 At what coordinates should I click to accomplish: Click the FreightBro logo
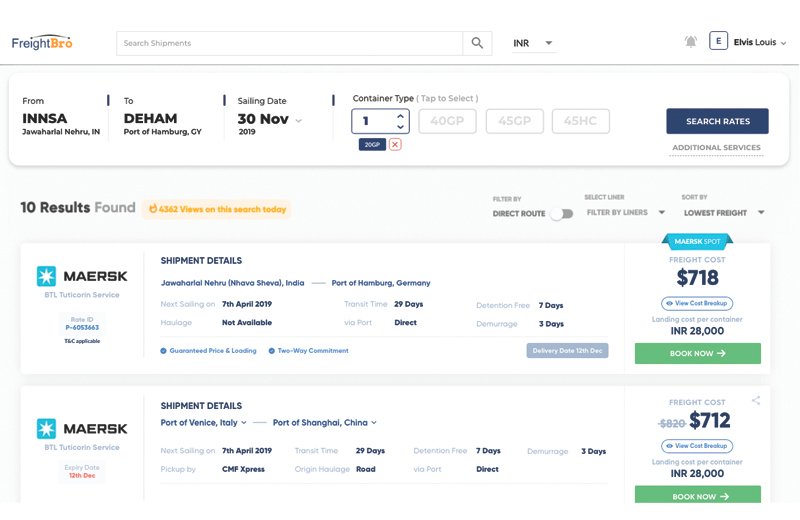click(42, 43)
